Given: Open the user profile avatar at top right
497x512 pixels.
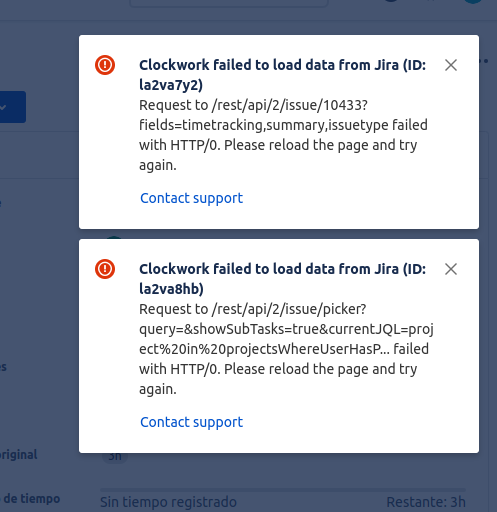Looking at the screenshot, I should coord(473,1).
